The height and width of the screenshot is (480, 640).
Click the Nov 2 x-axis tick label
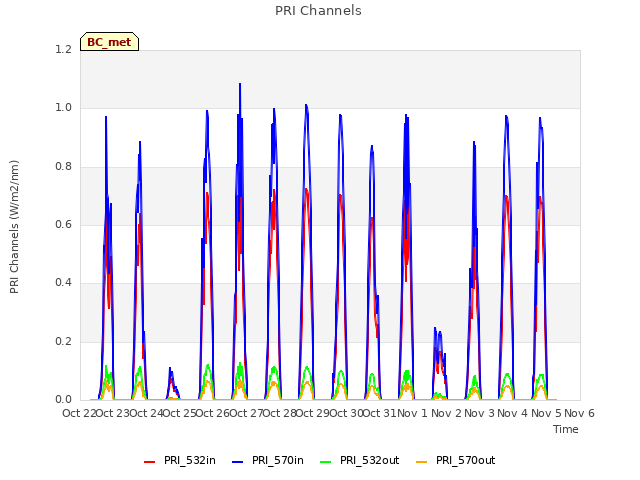(x=446, y=413)
